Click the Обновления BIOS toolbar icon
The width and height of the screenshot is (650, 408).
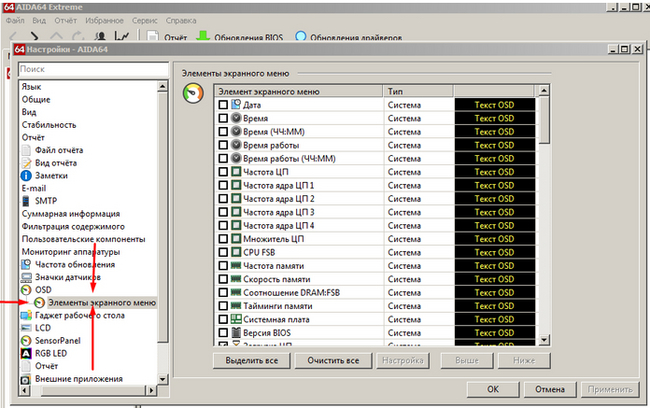point(202,38)
